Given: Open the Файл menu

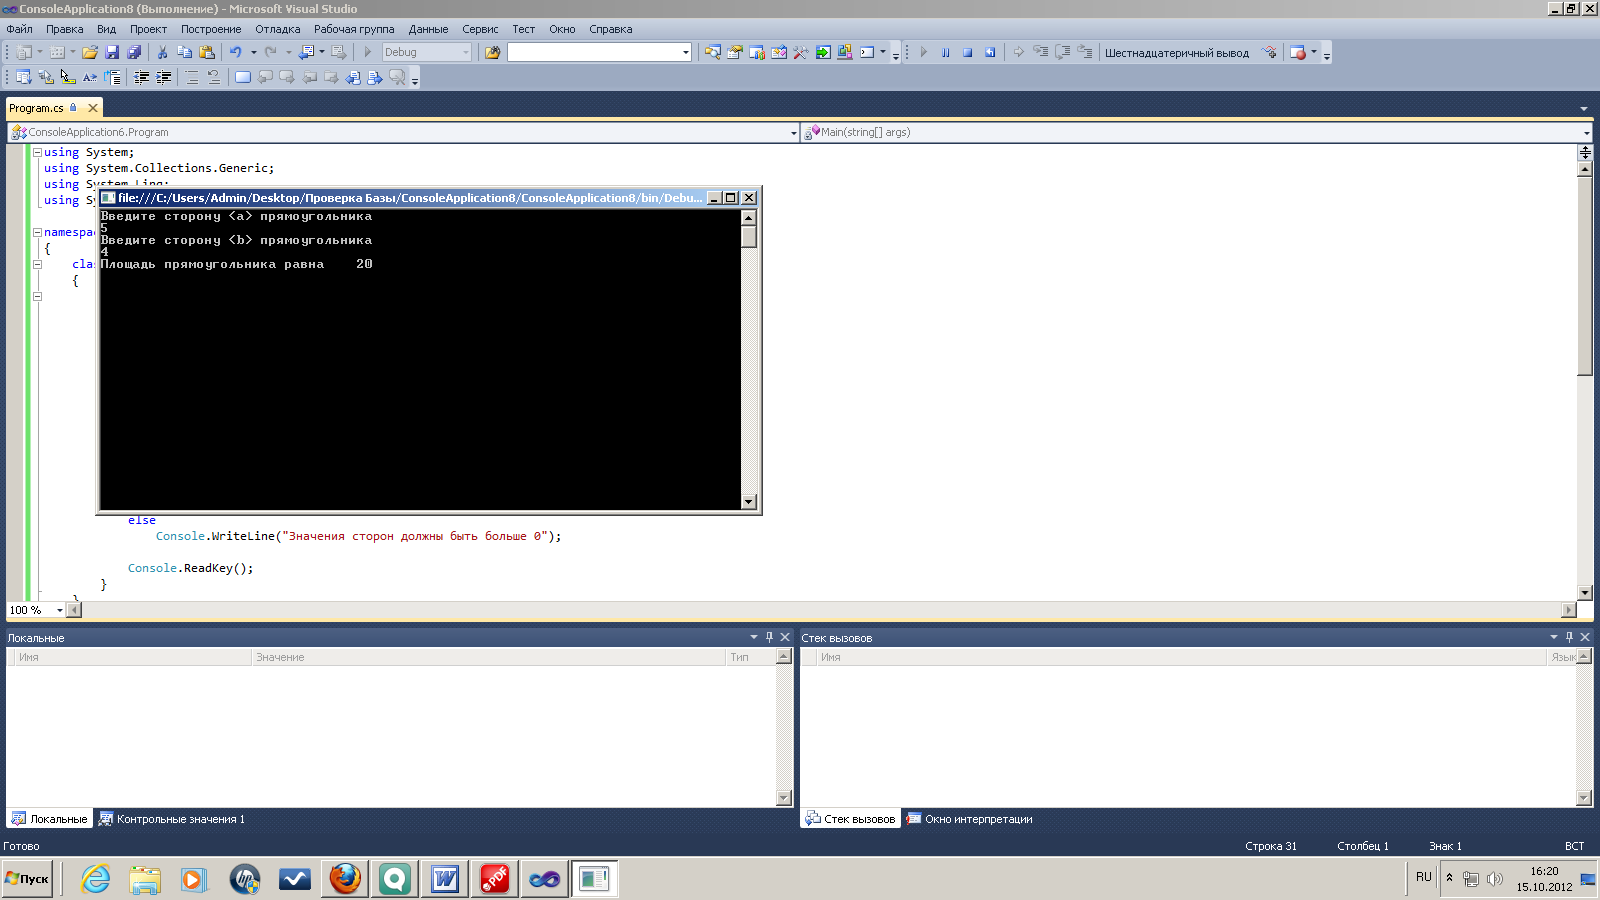Looking at the screenshot, I should 19,29.
